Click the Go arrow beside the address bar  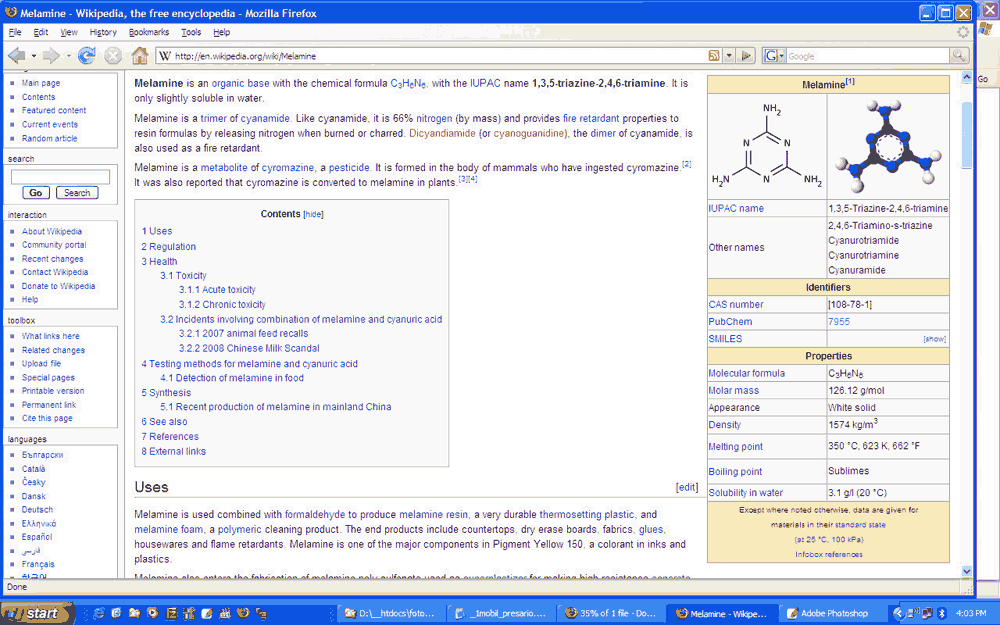tap(746, 56)
